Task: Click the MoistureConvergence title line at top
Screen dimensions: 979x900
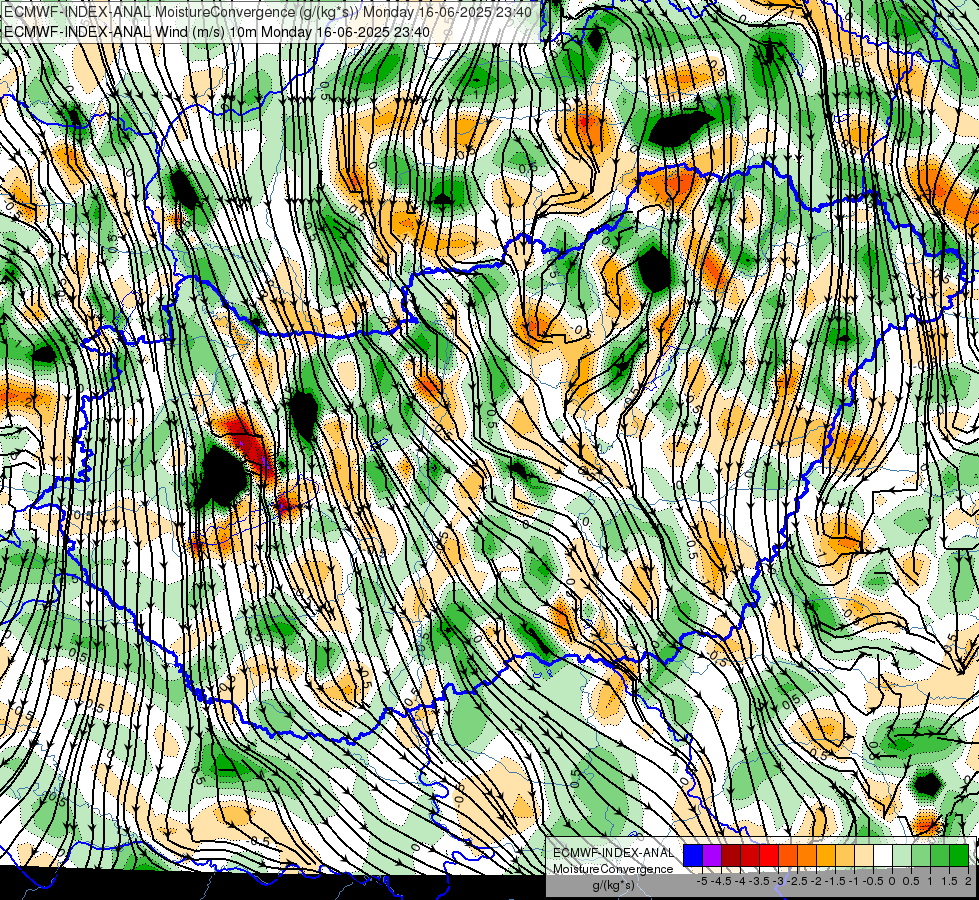Action: (268, 12)
